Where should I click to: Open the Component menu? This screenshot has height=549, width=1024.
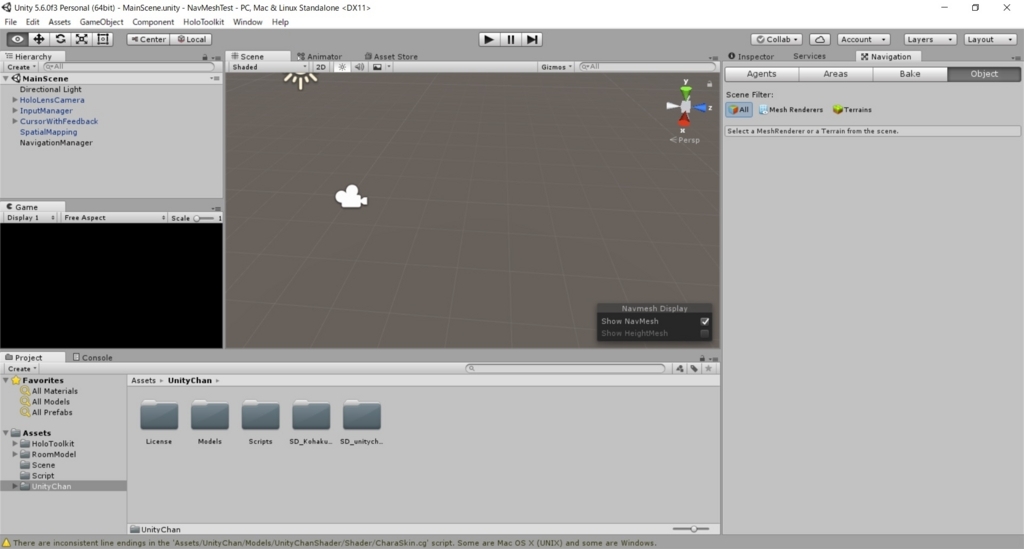[153, 22]
